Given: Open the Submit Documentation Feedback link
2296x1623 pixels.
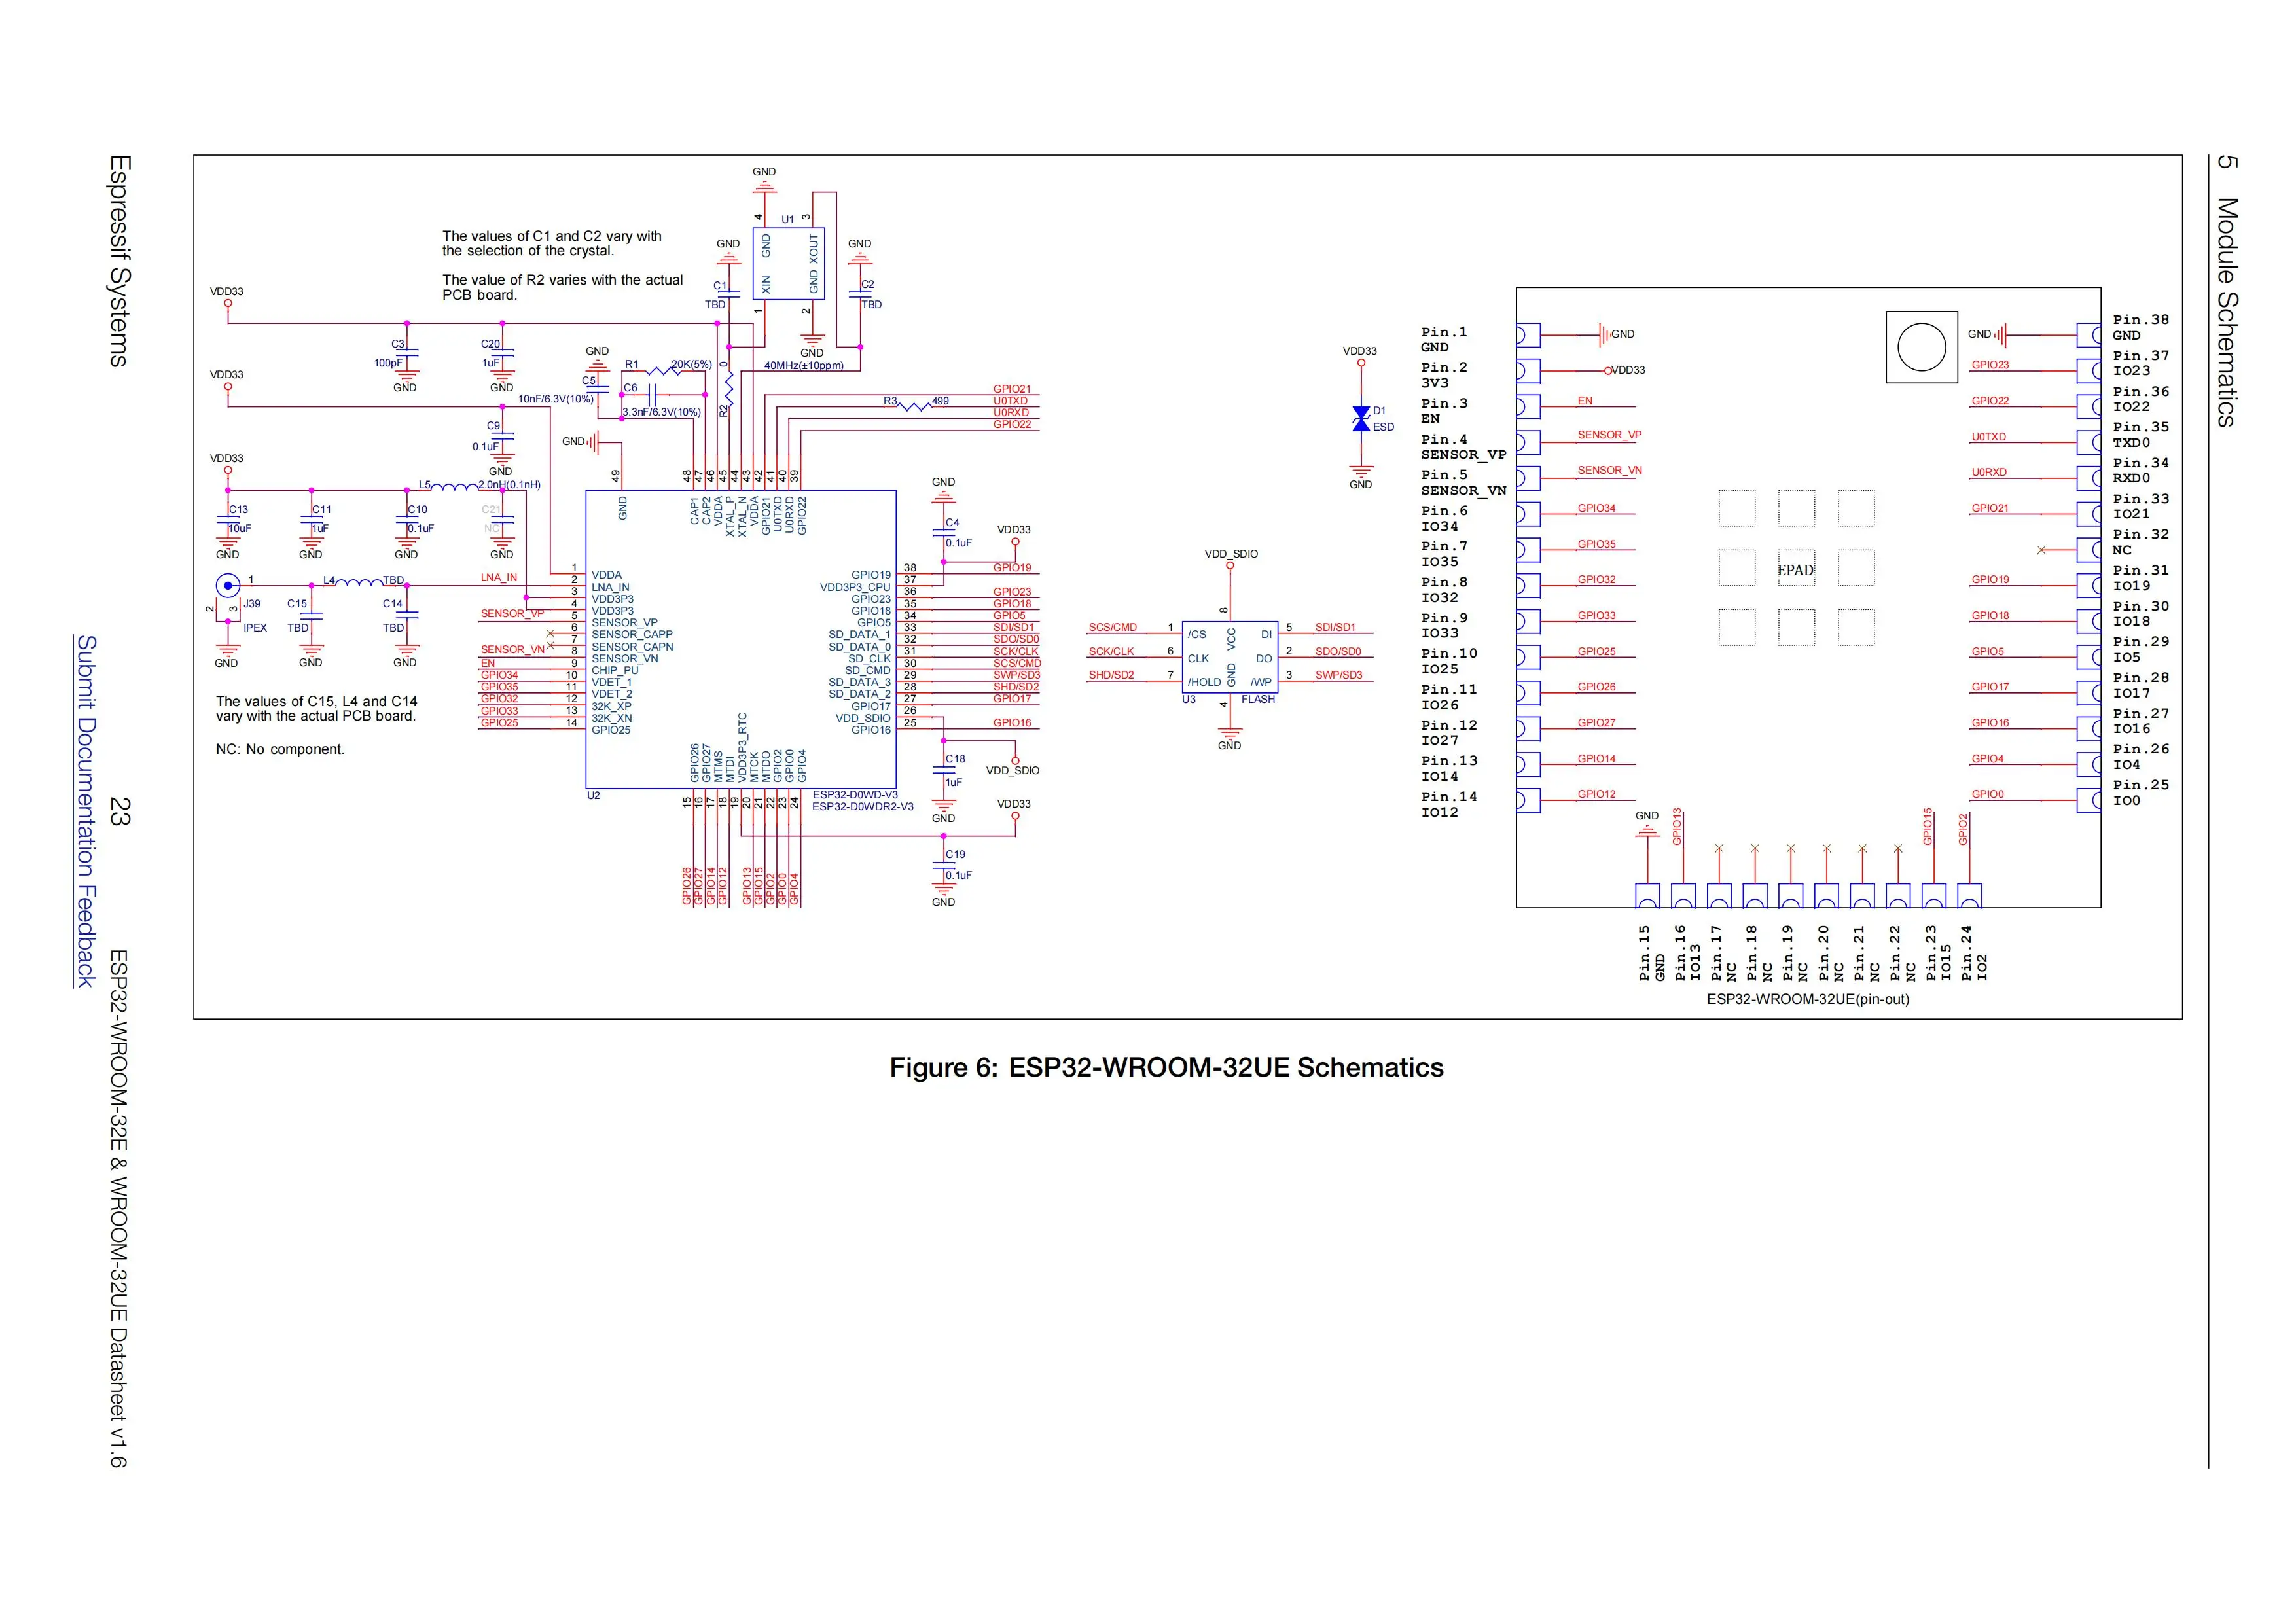Looking at the screenshot, I should [x=87, y=811].
